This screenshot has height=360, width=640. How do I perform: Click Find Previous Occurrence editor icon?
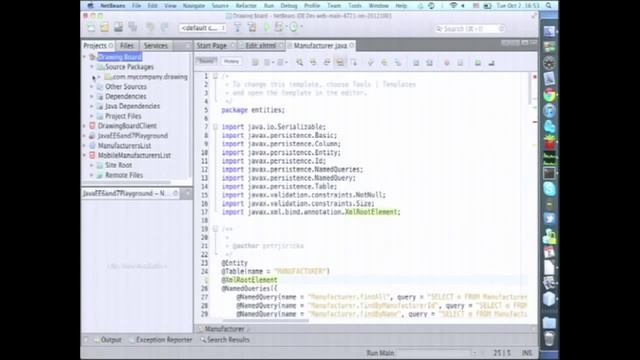pos(313,62)
